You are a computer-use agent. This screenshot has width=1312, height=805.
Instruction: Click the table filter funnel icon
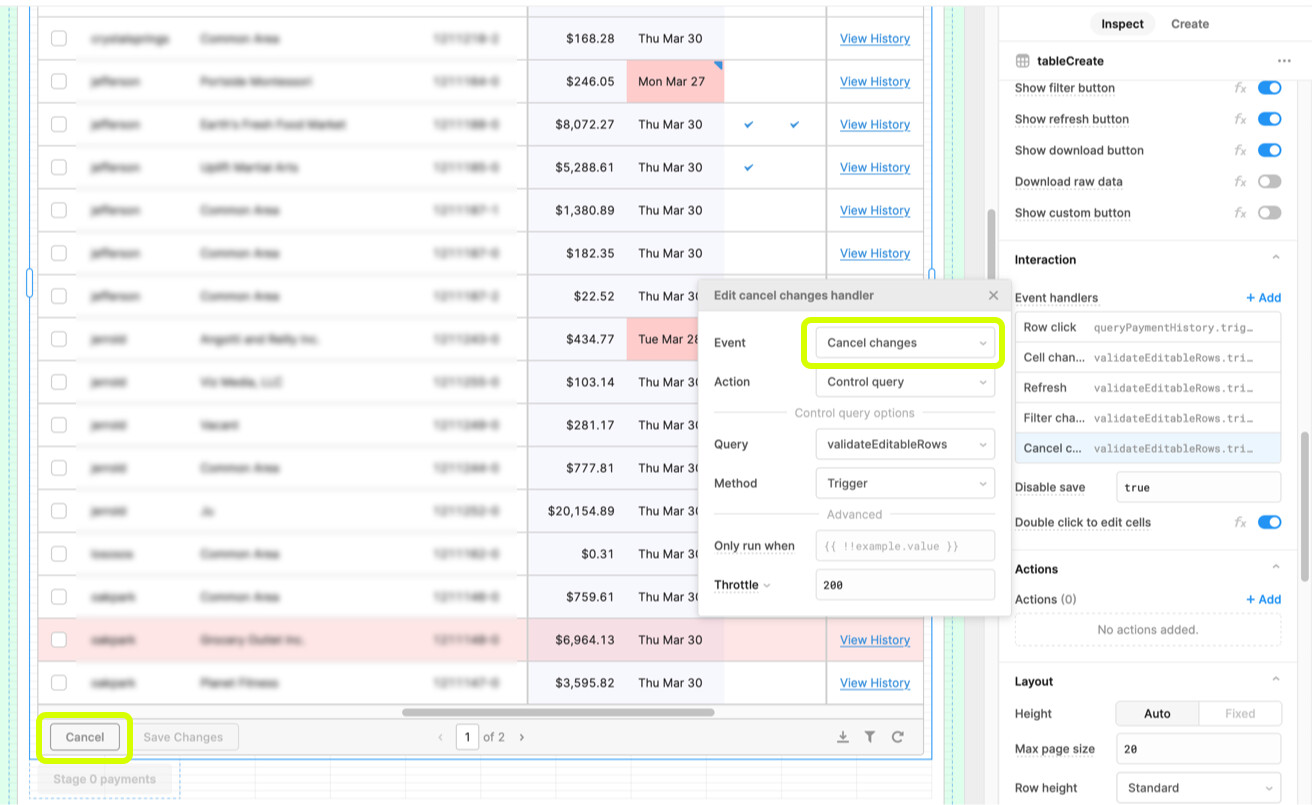[x=870, y=737]
